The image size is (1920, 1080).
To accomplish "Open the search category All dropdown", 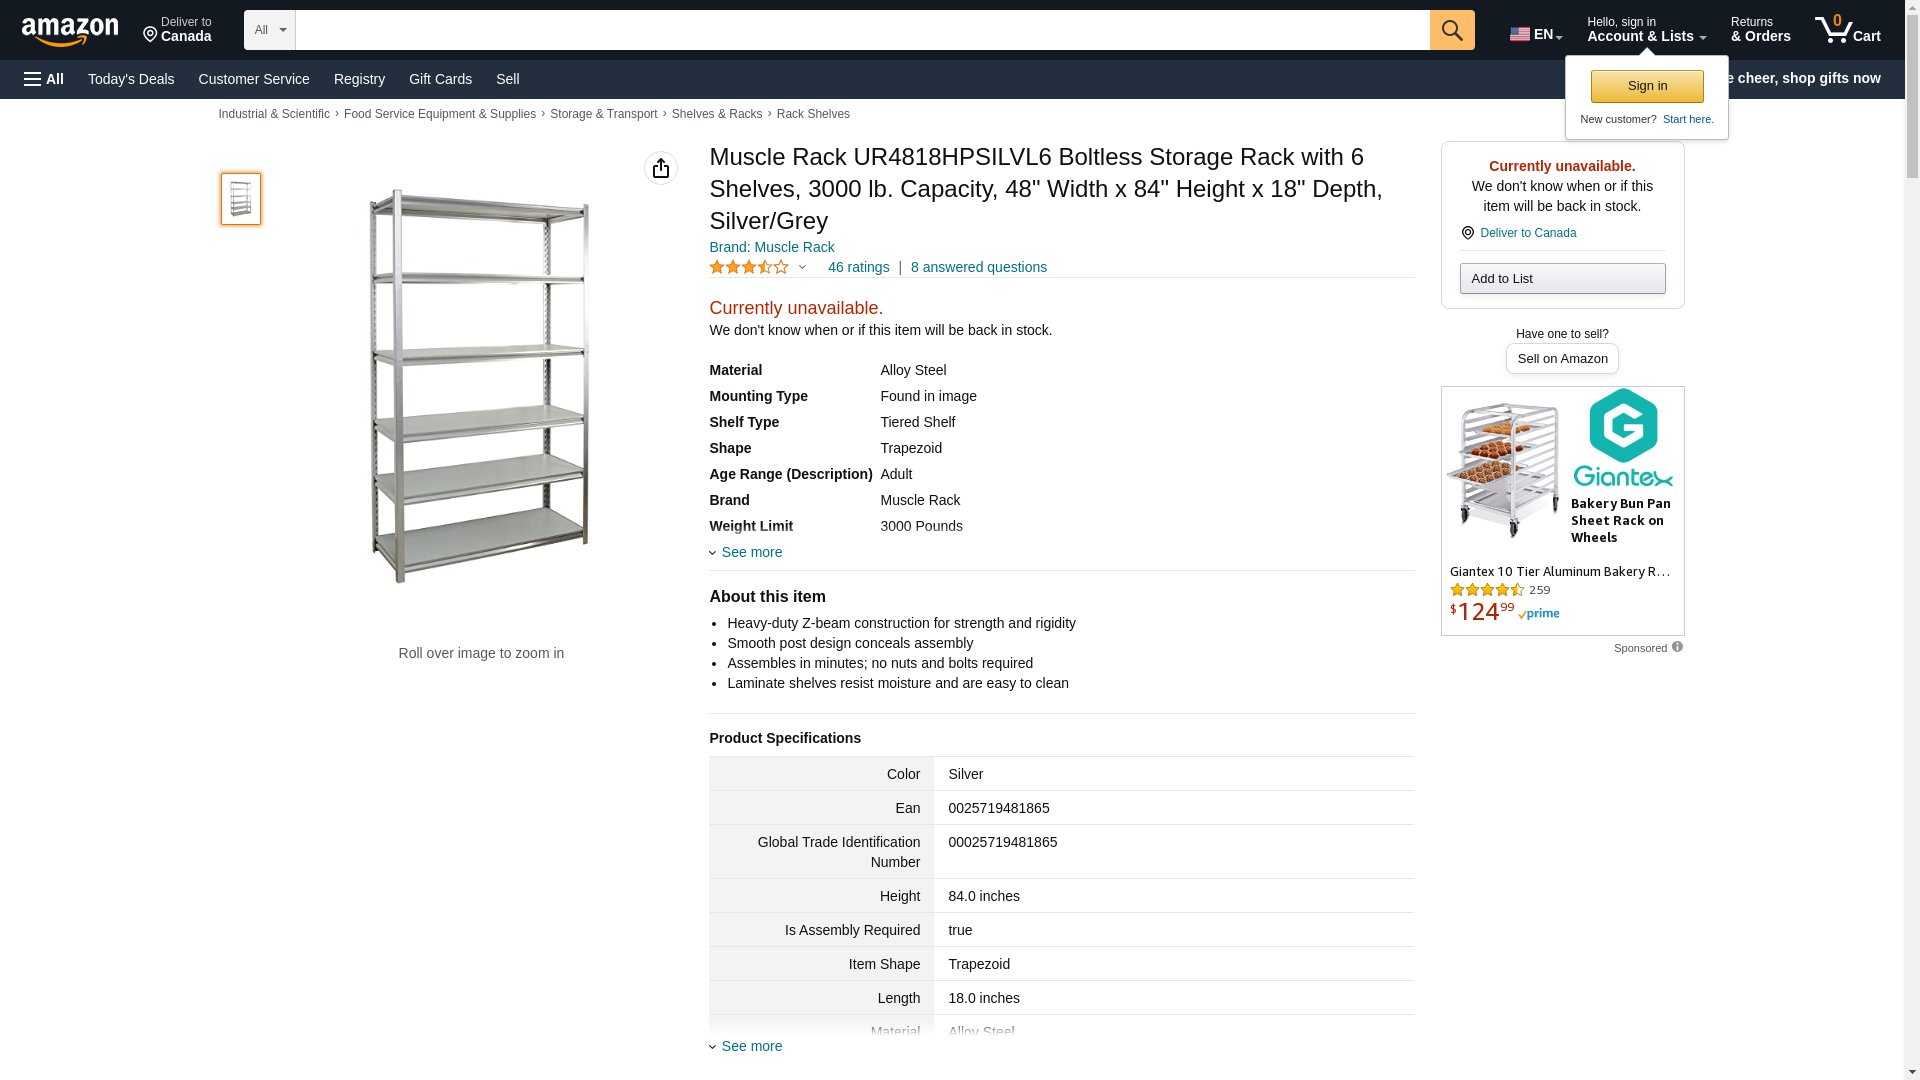I will [270, 30].
